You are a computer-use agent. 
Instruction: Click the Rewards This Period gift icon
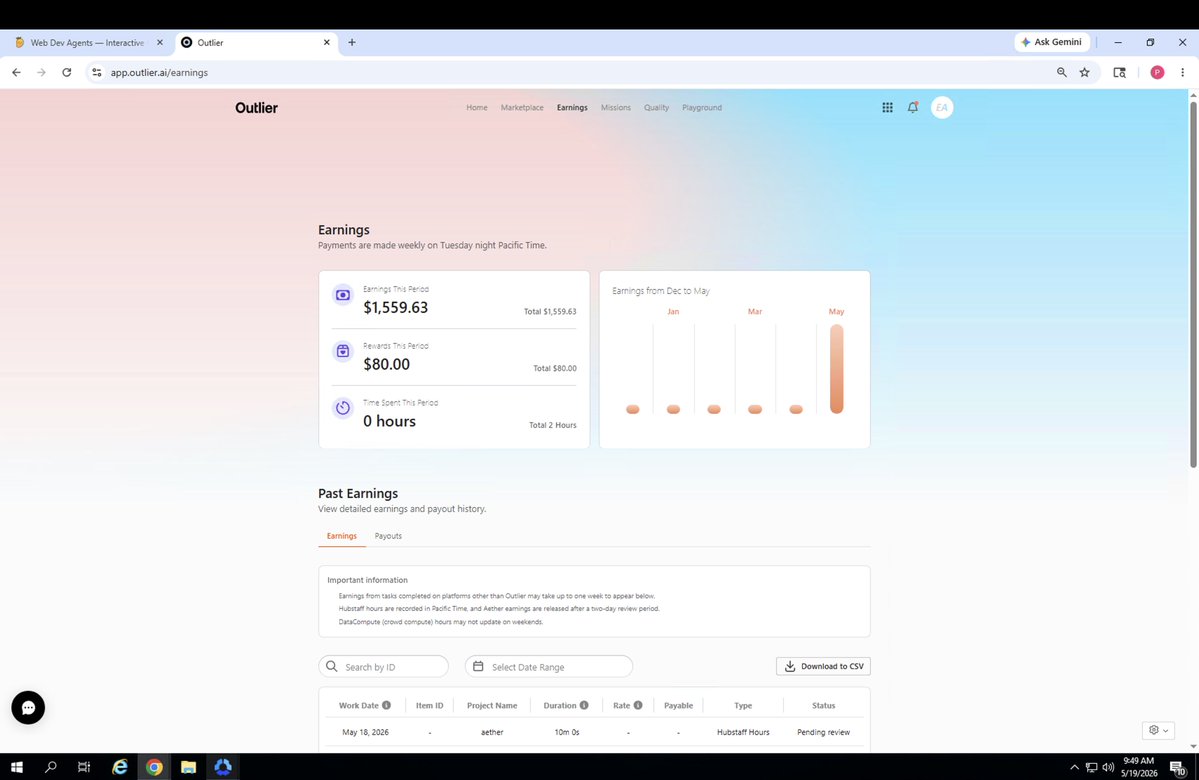click(x=343, y=351)
